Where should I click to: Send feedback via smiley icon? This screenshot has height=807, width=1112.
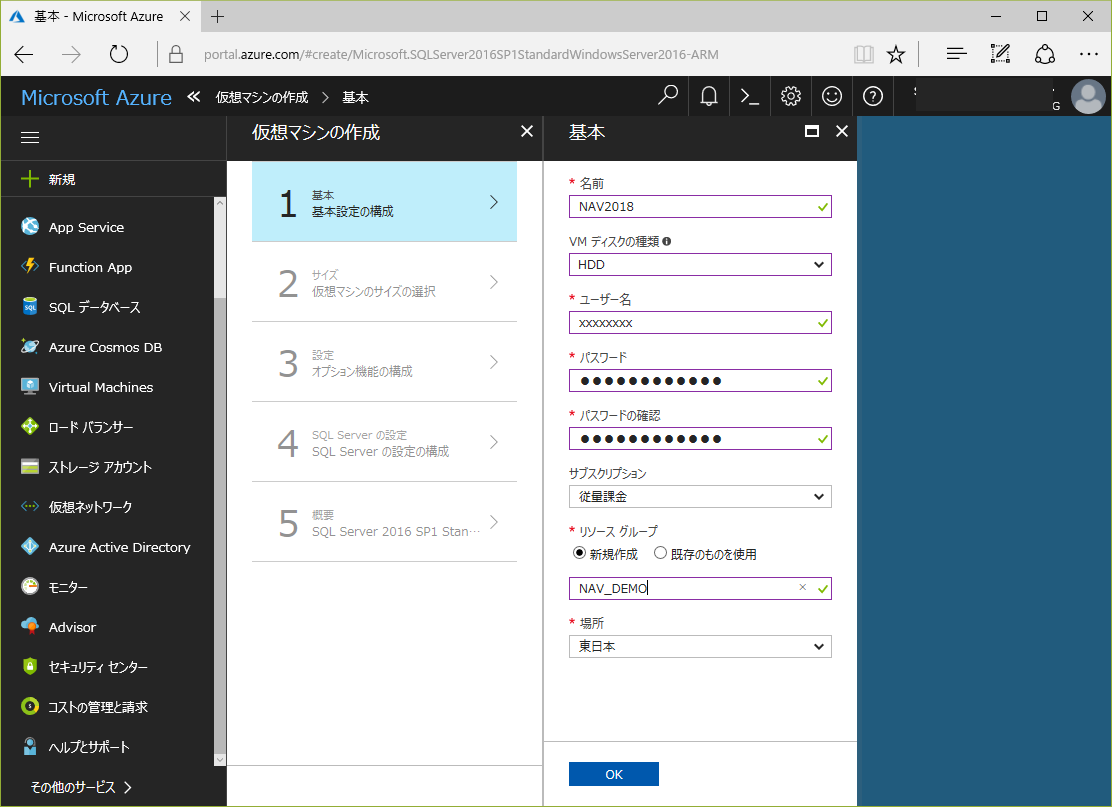pos(832,96)
